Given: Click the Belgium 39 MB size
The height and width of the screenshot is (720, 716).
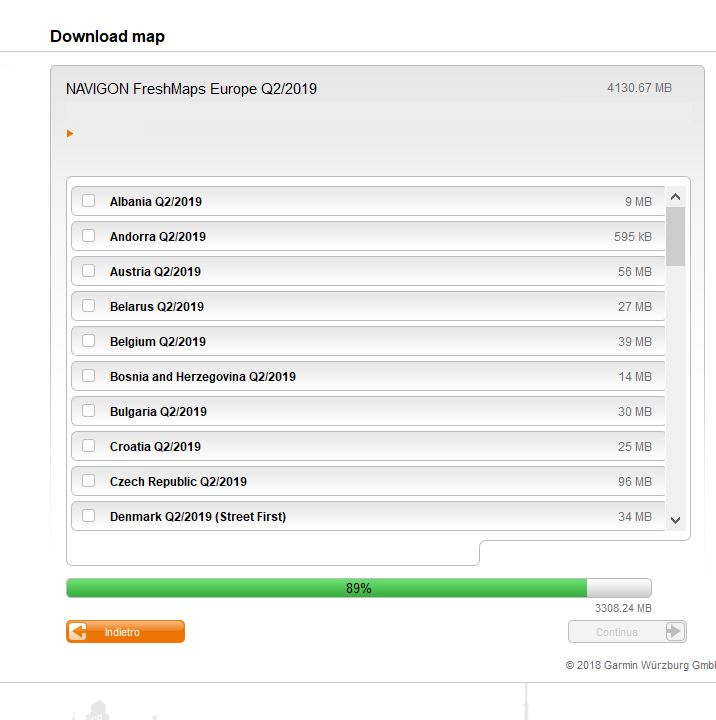Looking at the screenshot, I should (635, 342).
